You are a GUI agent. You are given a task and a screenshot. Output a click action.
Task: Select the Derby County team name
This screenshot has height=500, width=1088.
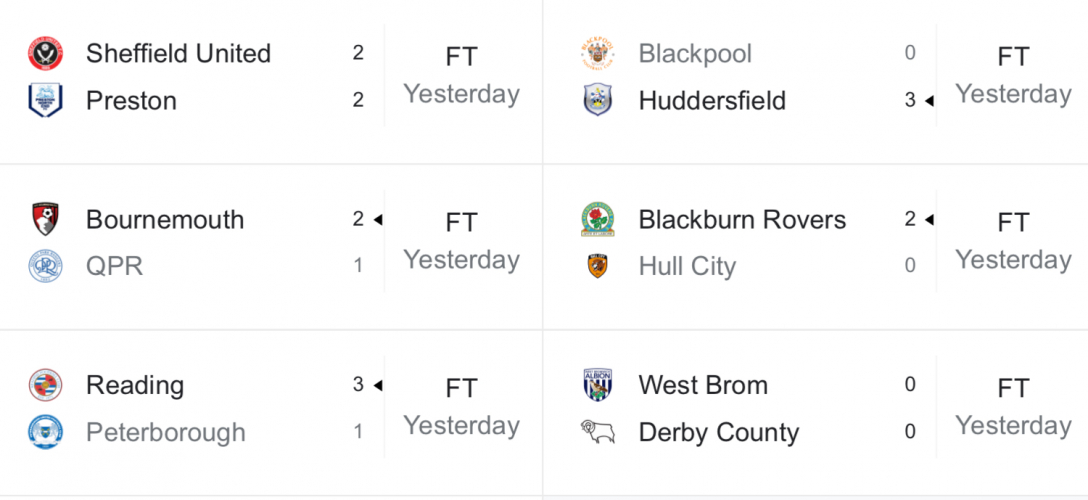pyautogui.click(x=719, y=433)
